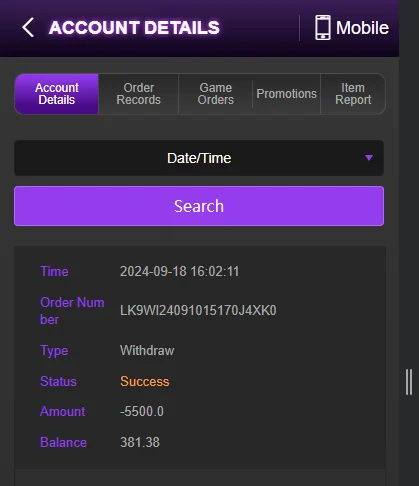The height and width of the screenshot is (486, 419).
Task: Open the Mobile label link
Action: click(x=362, y=28)
